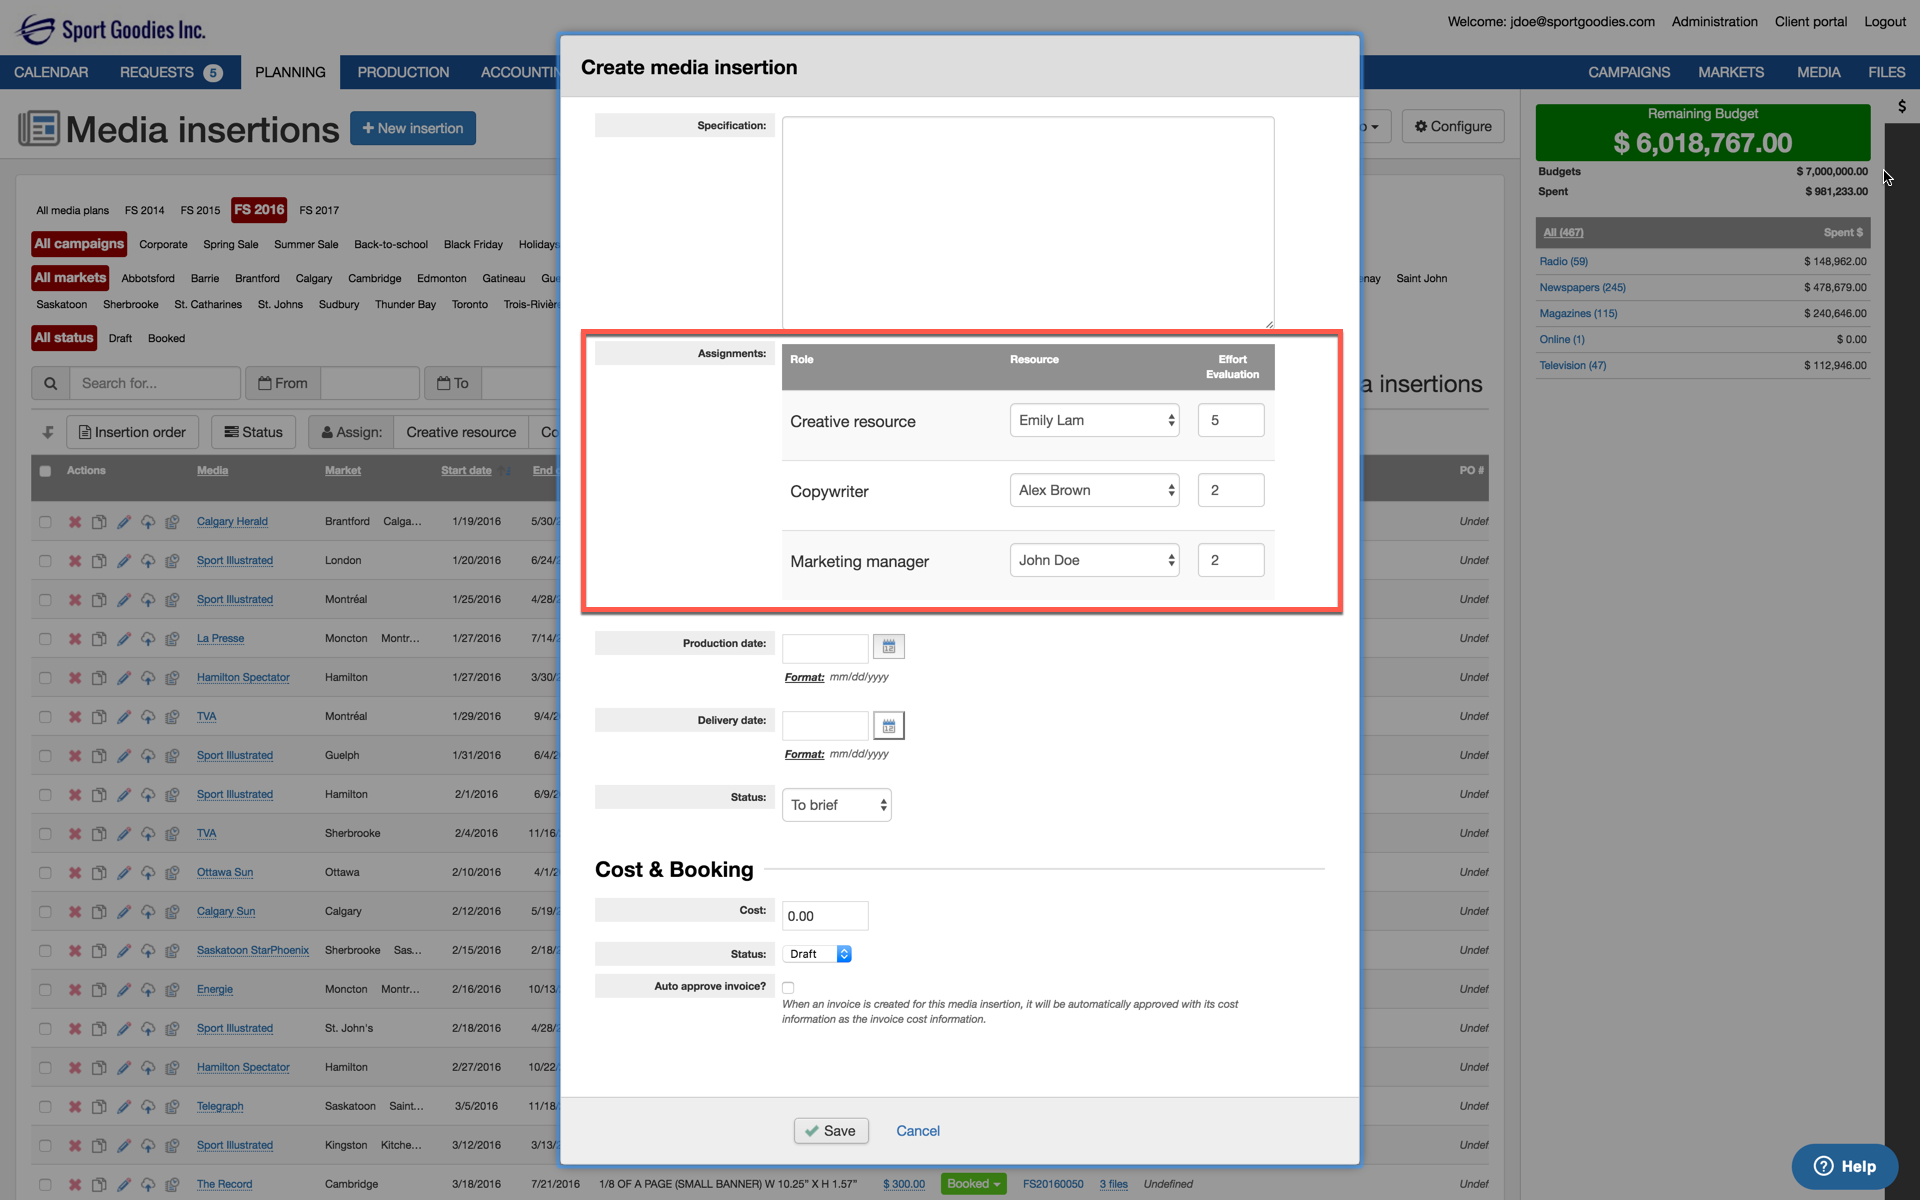This screenshot has width=1920, height=1200.
Task: Click pencil edit icon on Sport Illustrated London row
Action: click(x=123, y=561)
